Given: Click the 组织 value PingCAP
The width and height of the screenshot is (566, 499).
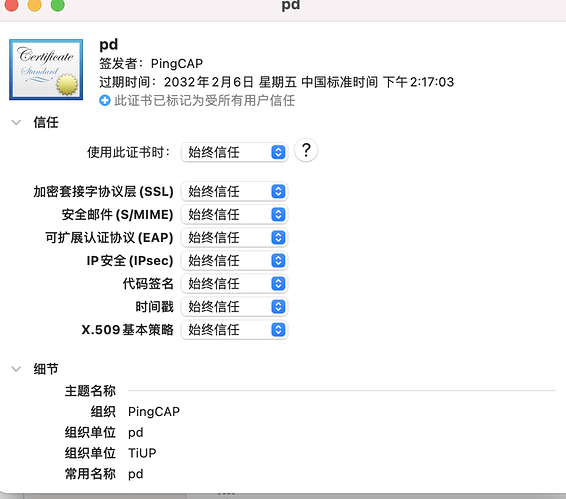Looking at the screenshot, I should (154, 412).
